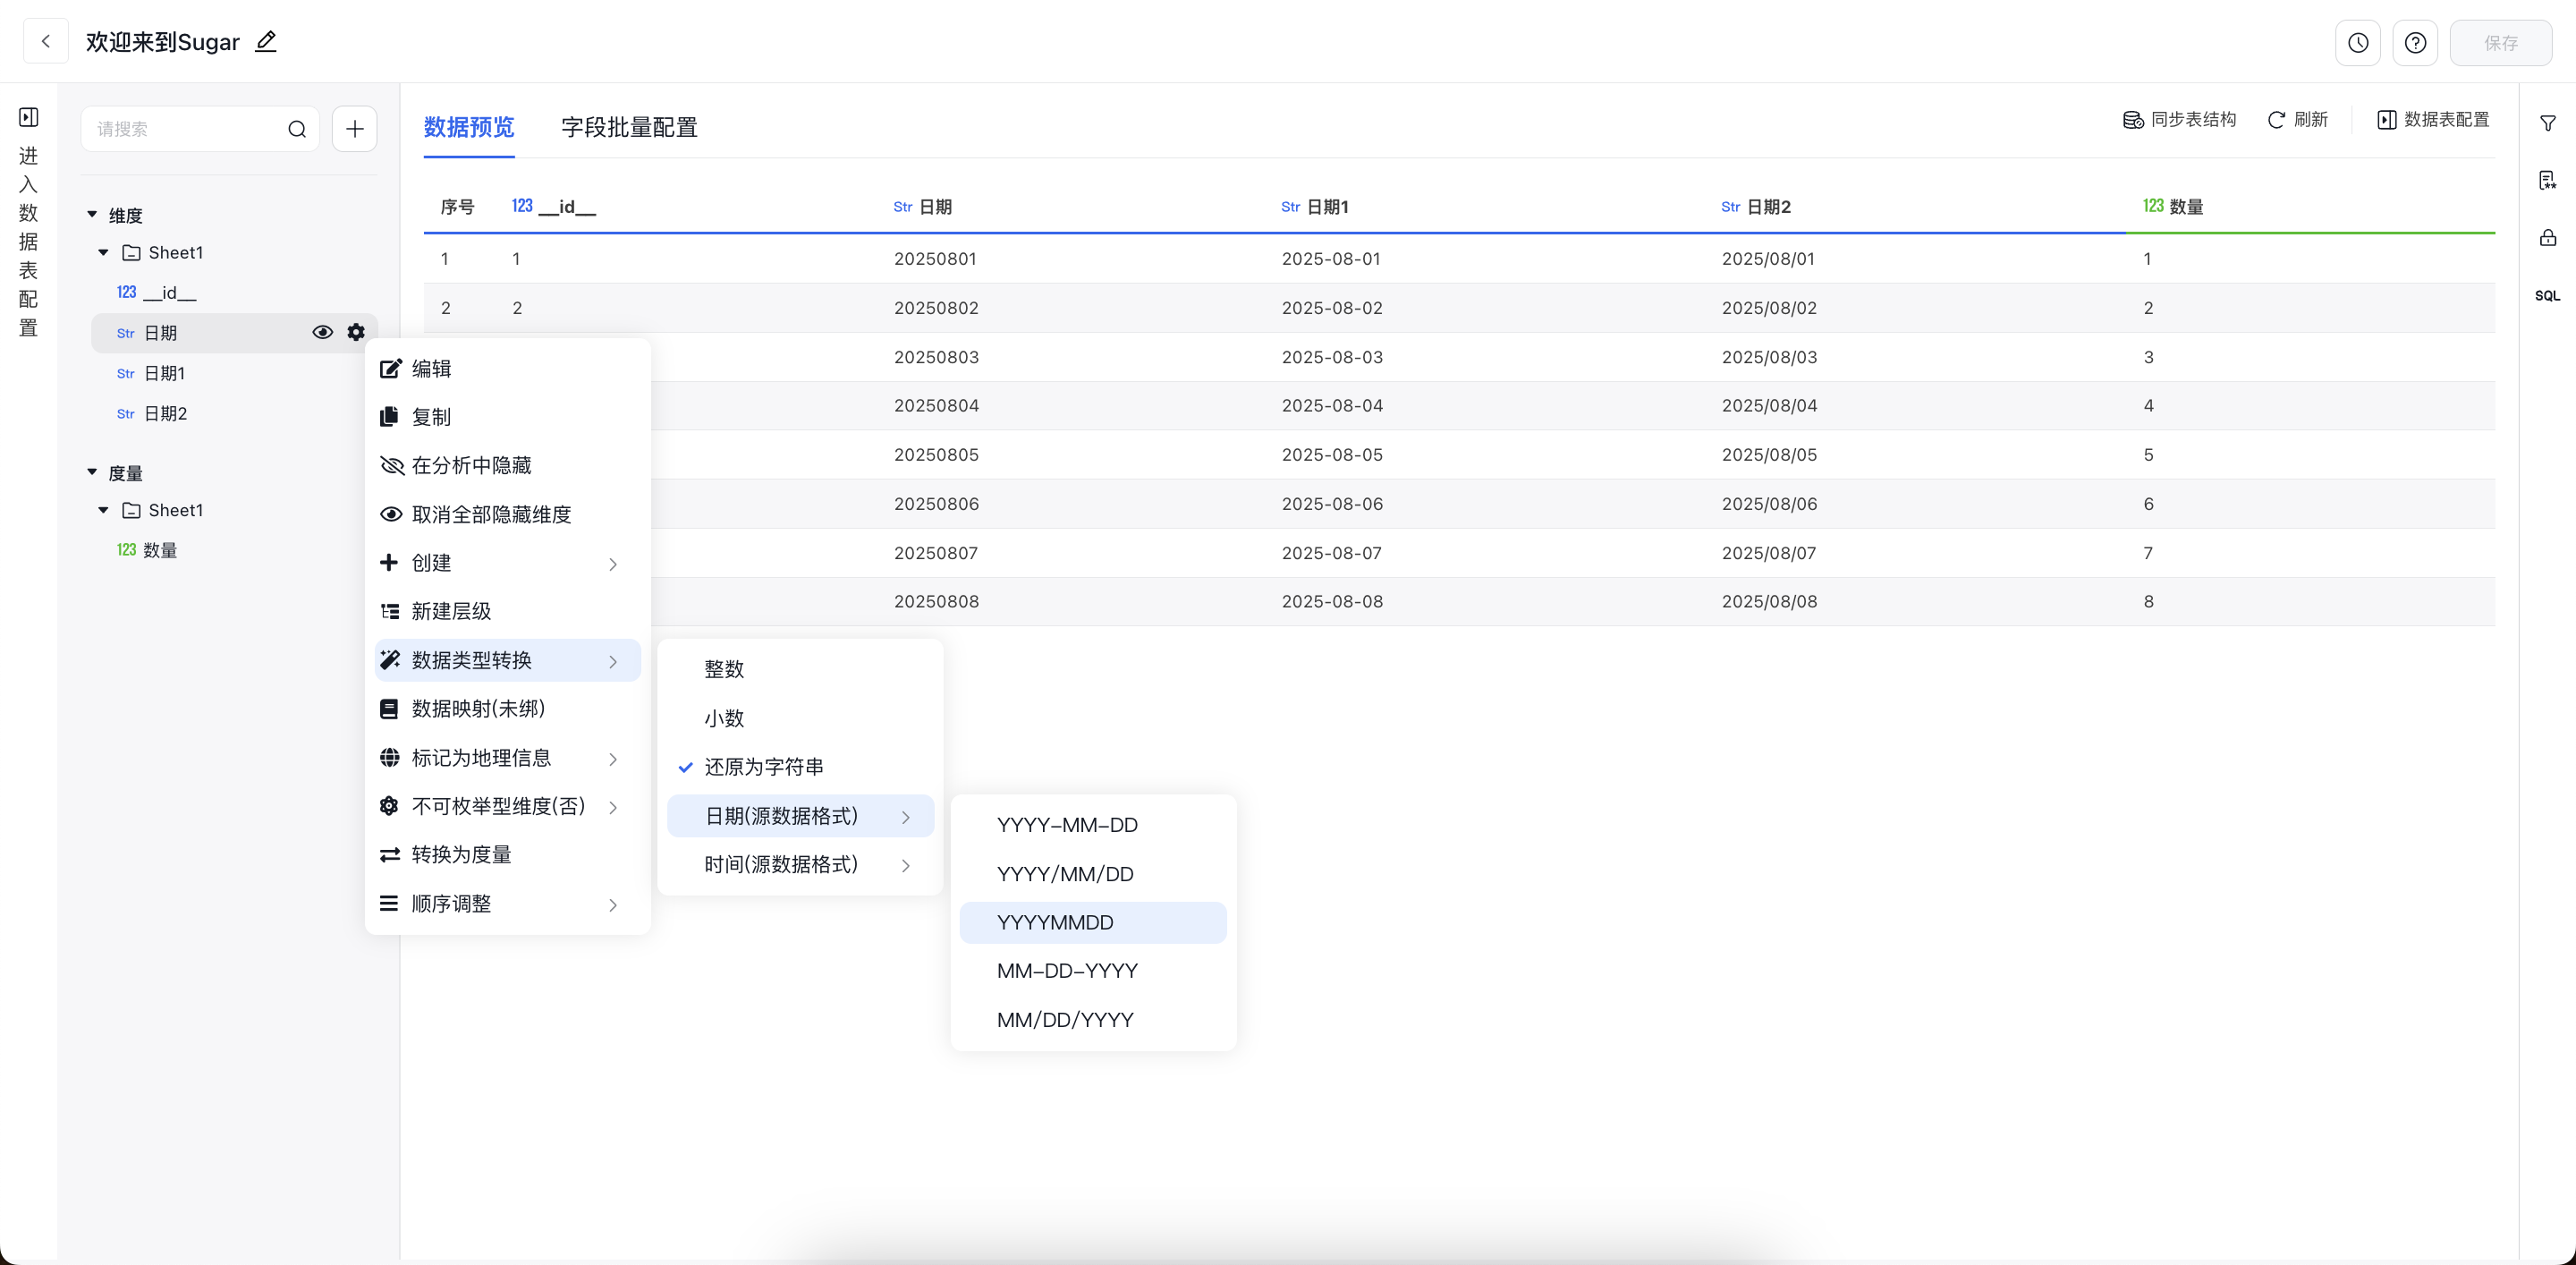The height and width of the screenshot is (1265, 2576).
Task: Open the history clock icon
Action: pyautogui.click(x=2357, y=43)
